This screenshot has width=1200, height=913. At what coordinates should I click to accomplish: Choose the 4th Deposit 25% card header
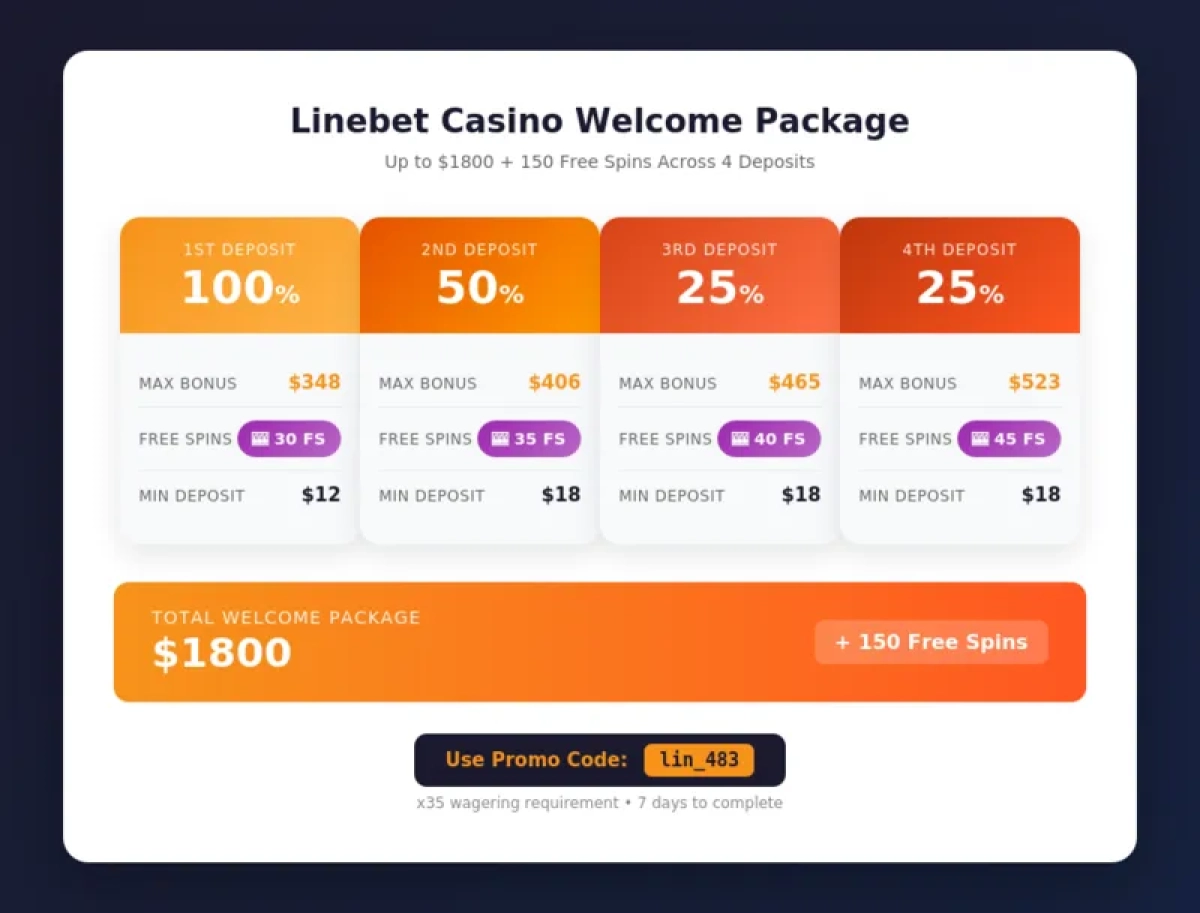960,275
